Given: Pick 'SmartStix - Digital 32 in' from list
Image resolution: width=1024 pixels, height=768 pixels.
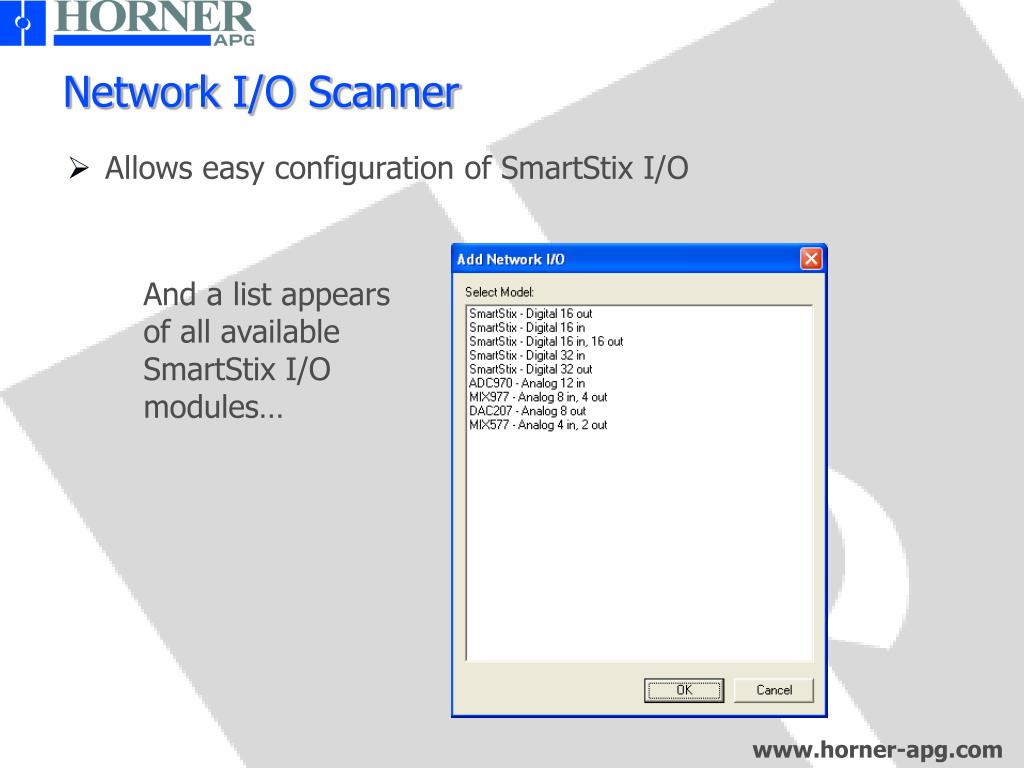Looking at the screenshot, I should 527,355.
